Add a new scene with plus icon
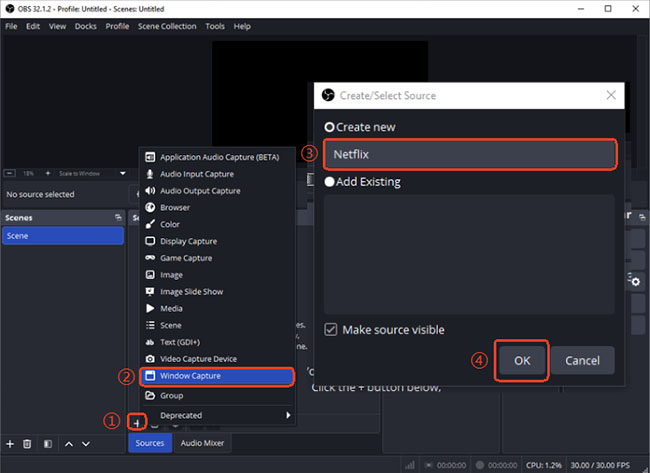 click(10, 444)
